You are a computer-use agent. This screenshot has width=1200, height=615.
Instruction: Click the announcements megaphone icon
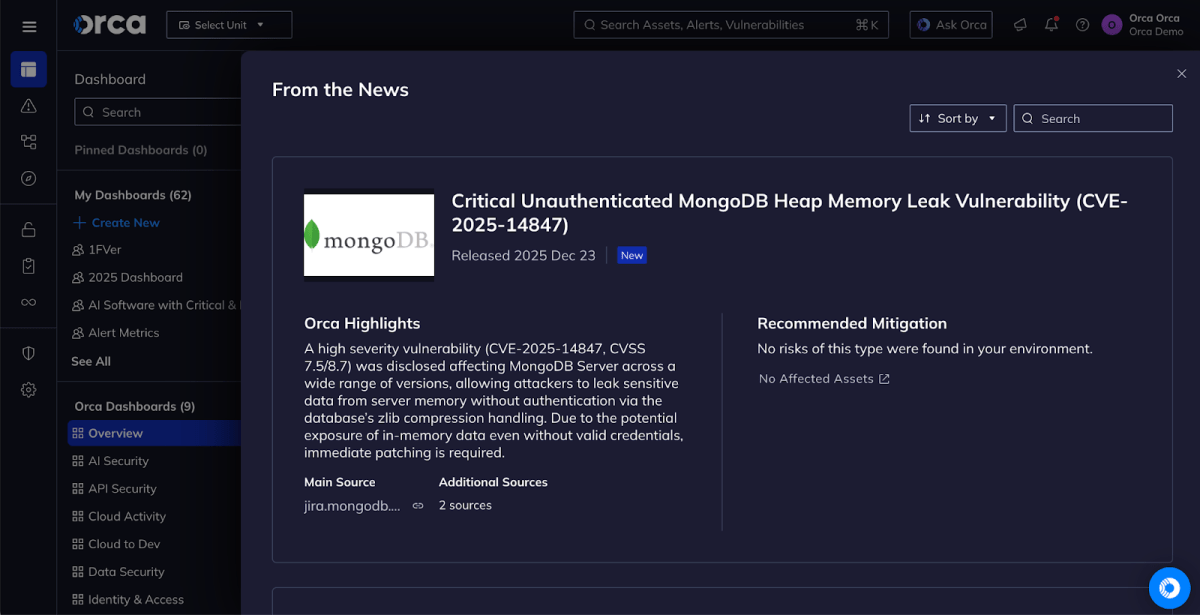[x=1019, y=24]
